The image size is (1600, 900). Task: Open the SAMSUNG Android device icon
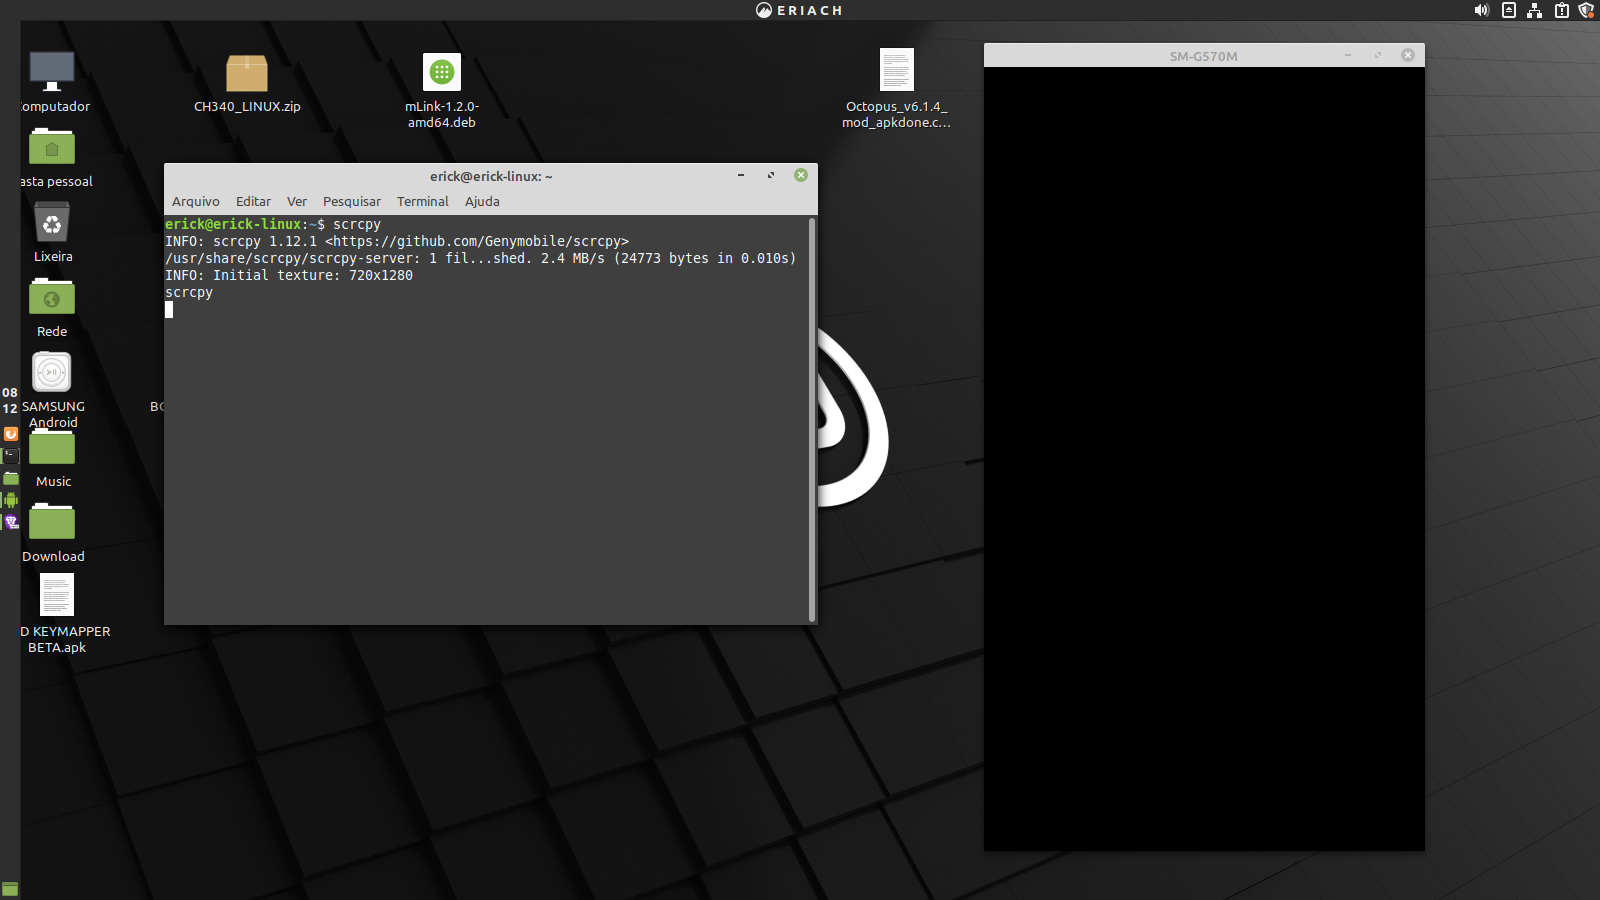pos(52,373)
